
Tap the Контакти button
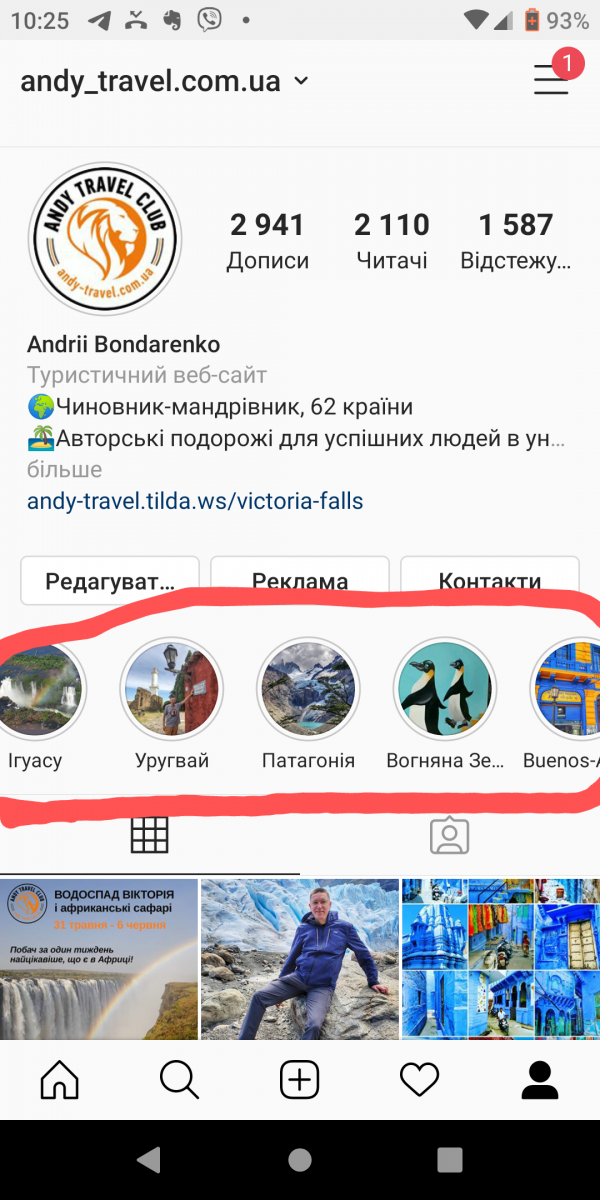[x=490, y=581]
